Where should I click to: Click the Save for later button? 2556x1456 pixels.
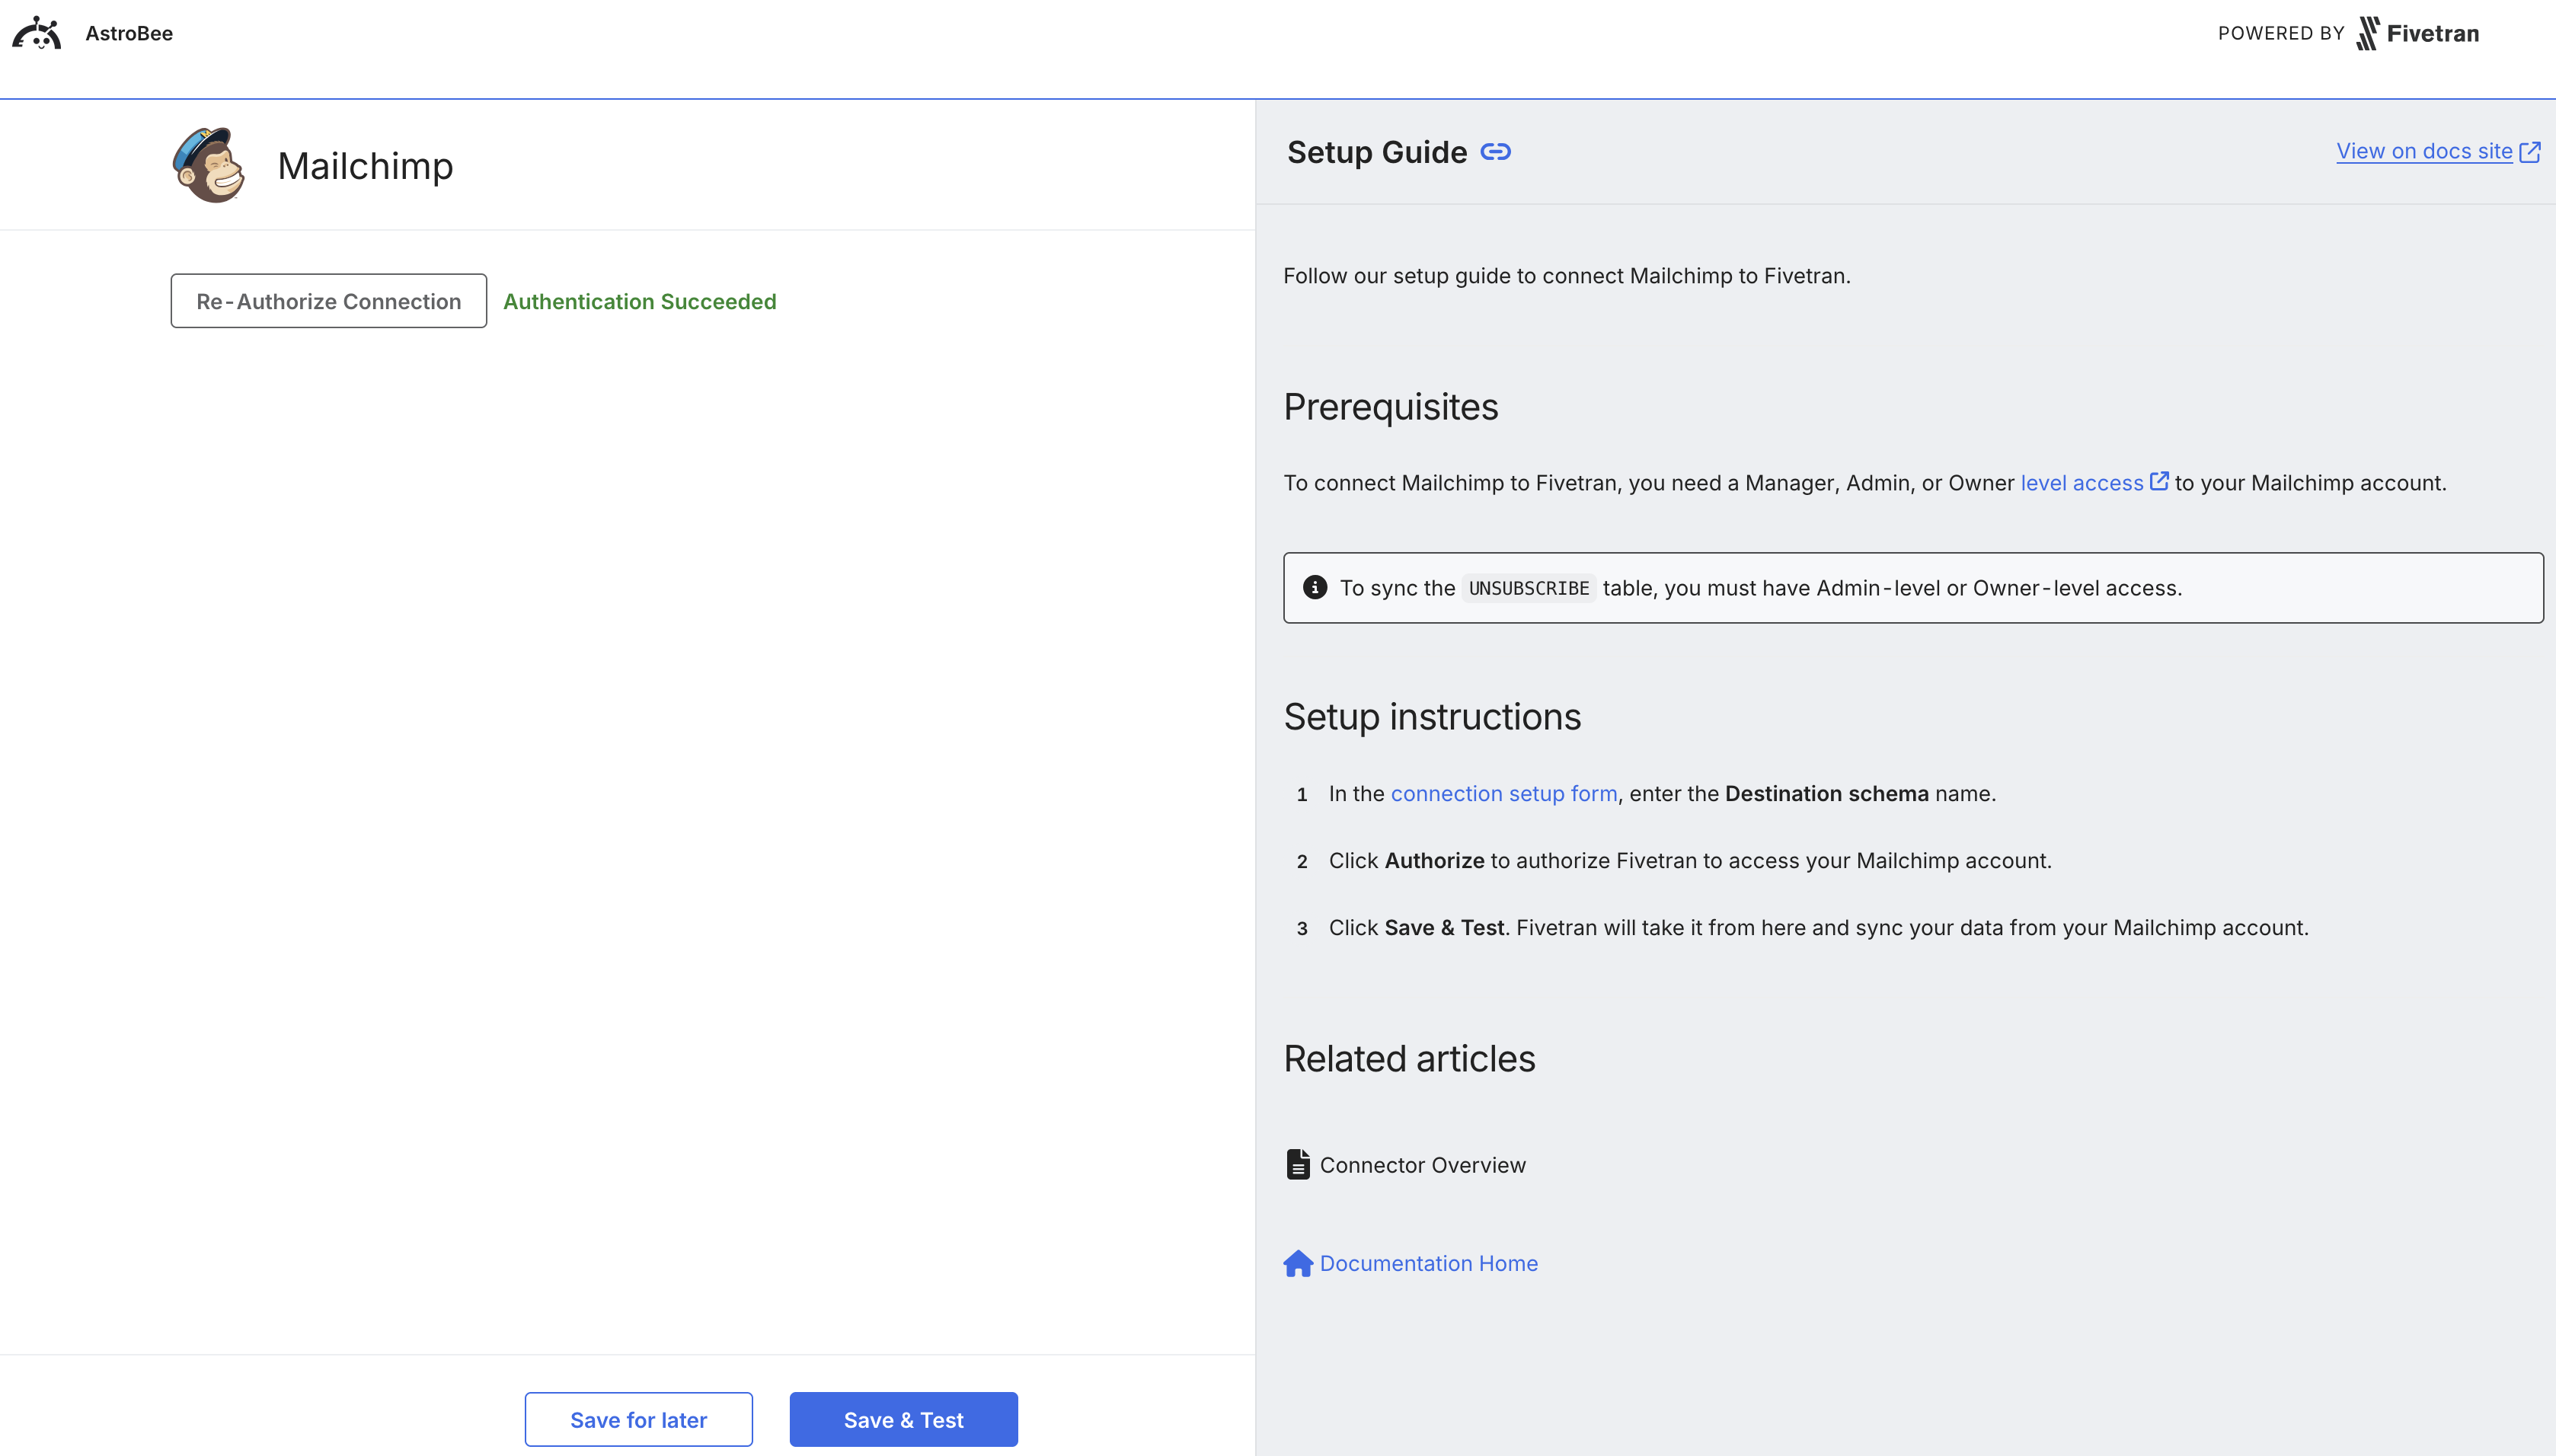tap(638, 1419)
